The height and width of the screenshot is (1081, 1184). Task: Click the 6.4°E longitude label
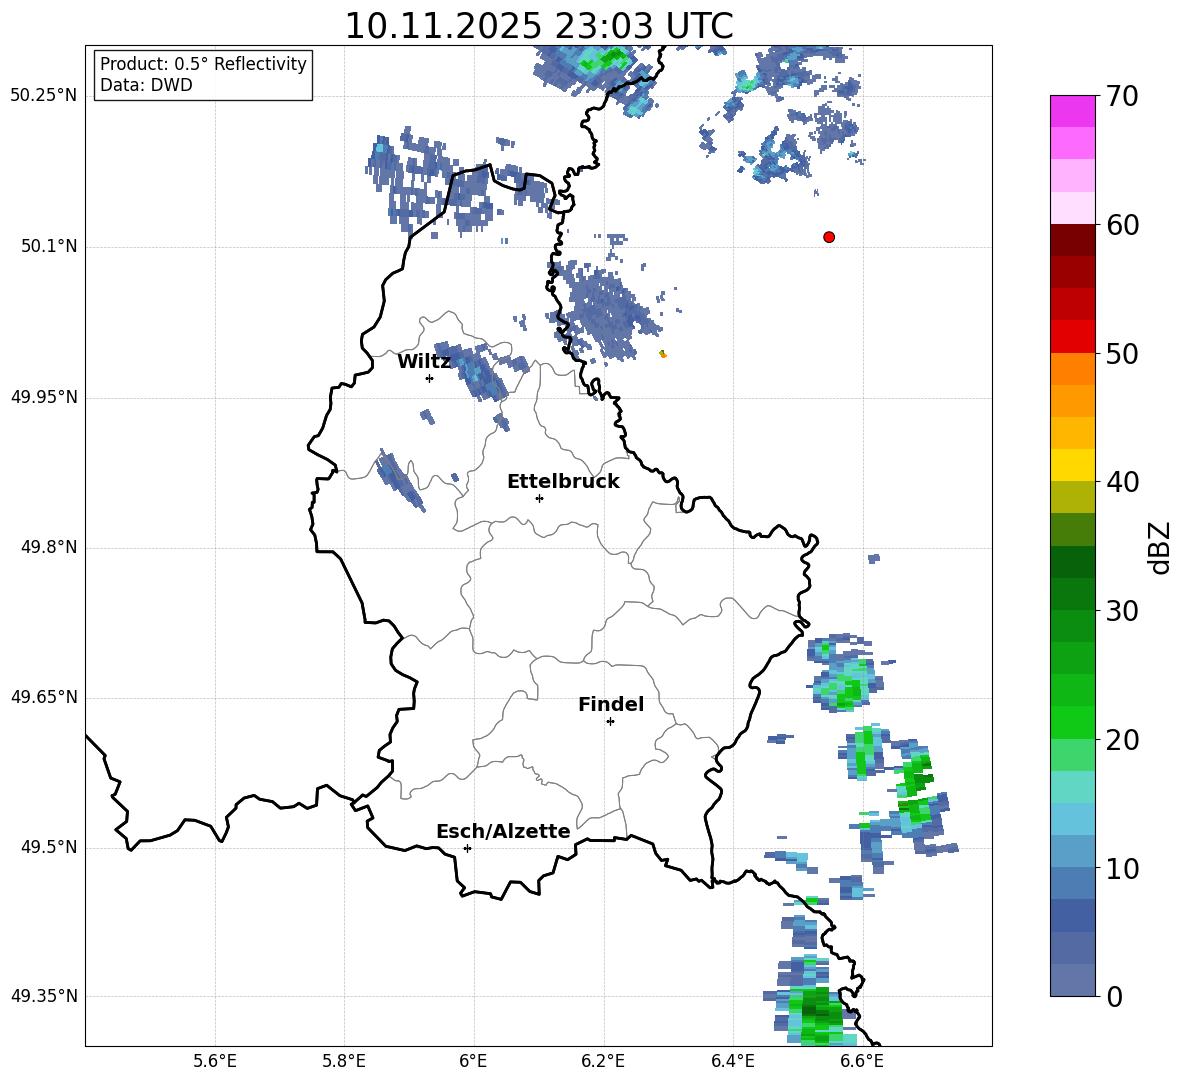click(x=732, y=1061)
